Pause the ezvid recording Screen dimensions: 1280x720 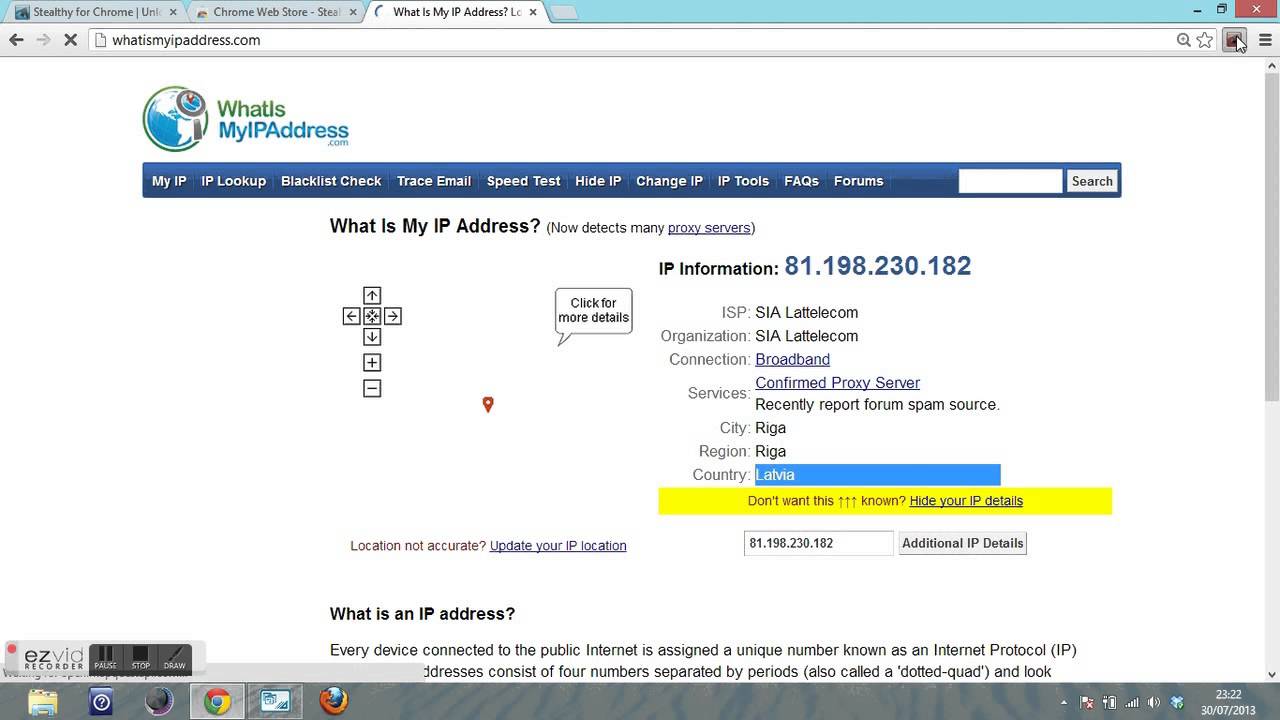(105, 657)
